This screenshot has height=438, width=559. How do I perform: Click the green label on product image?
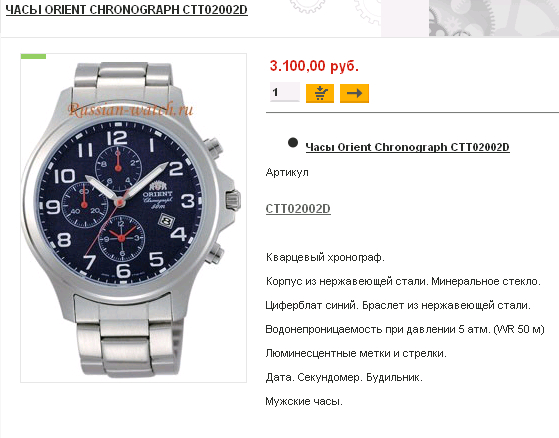click(34, 56)
